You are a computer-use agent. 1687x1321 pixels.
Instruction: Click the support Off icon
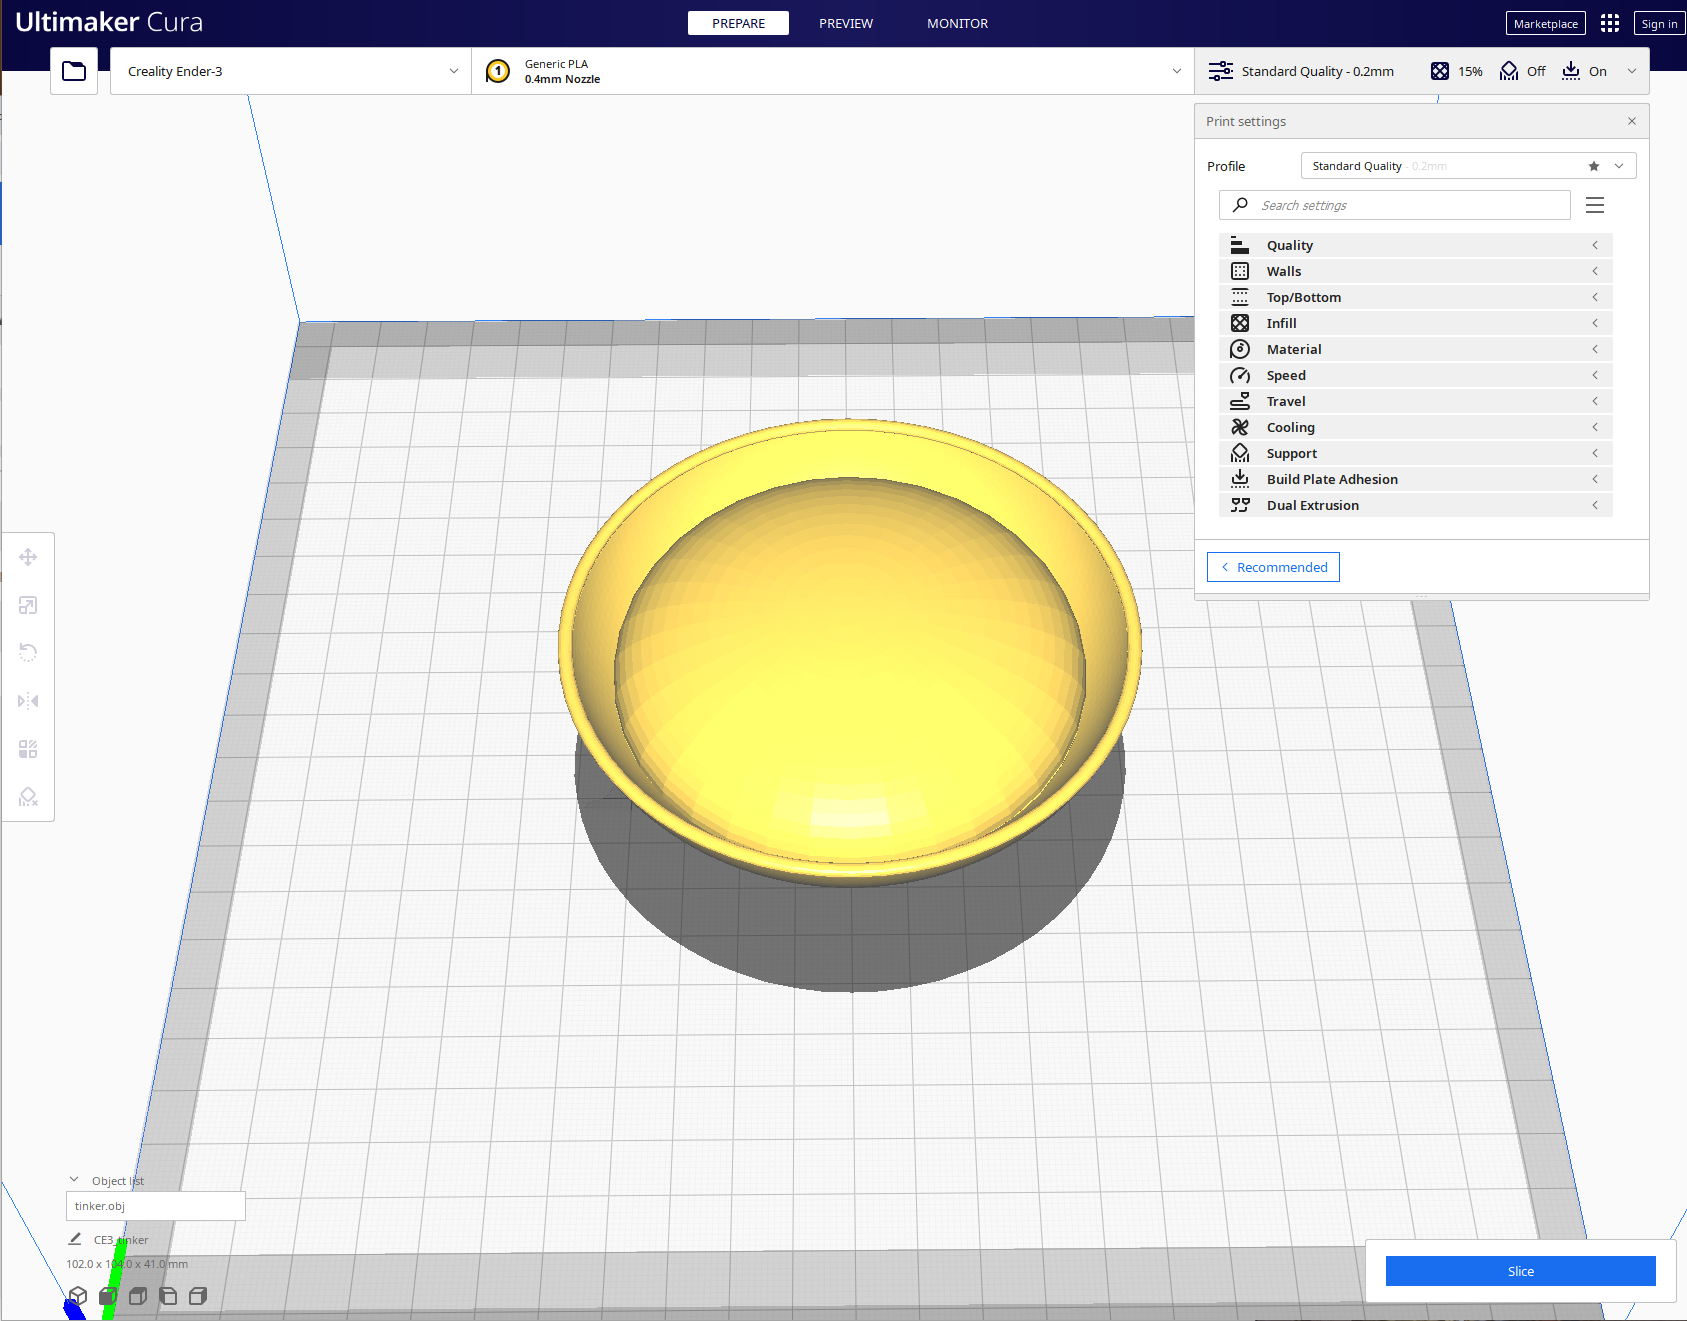coord(1509,71)
